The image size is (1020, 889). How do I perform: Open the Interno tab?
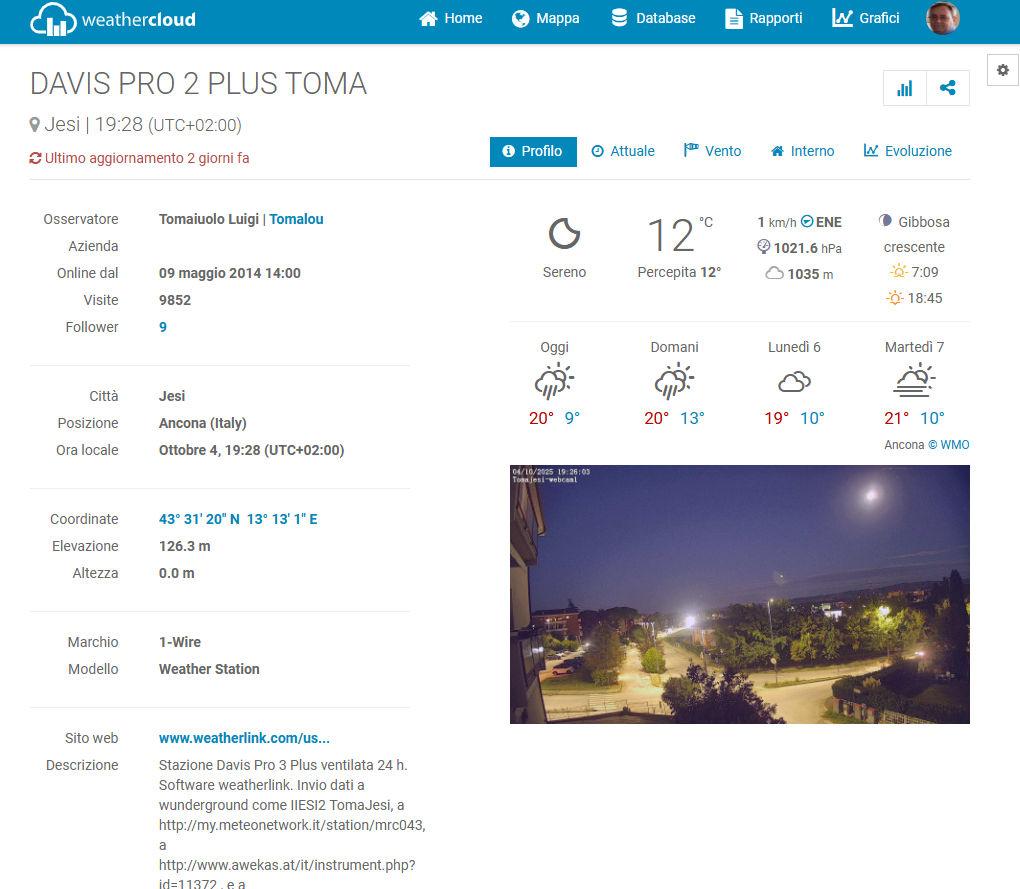(x=802, y=151)
